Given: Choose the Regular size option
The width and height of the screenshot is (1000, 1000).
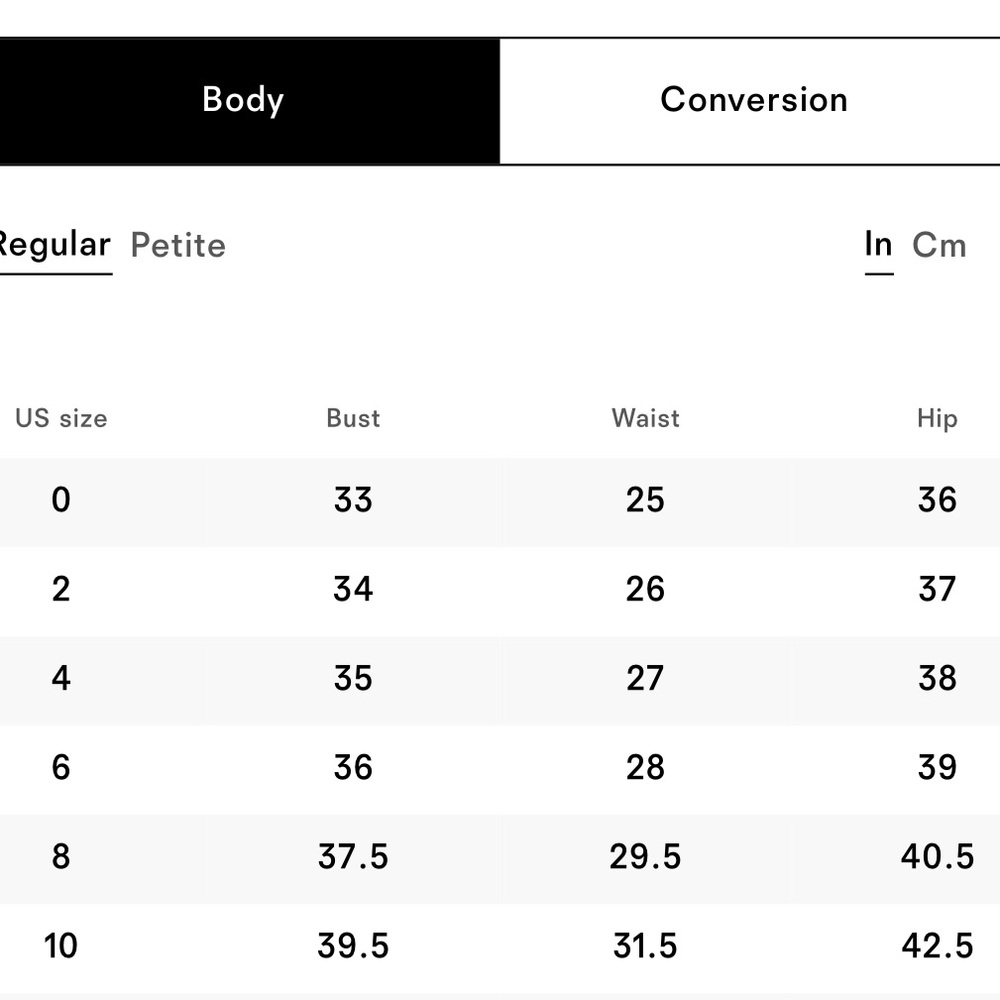Looking at the screenshot, I should click(55, 246).
